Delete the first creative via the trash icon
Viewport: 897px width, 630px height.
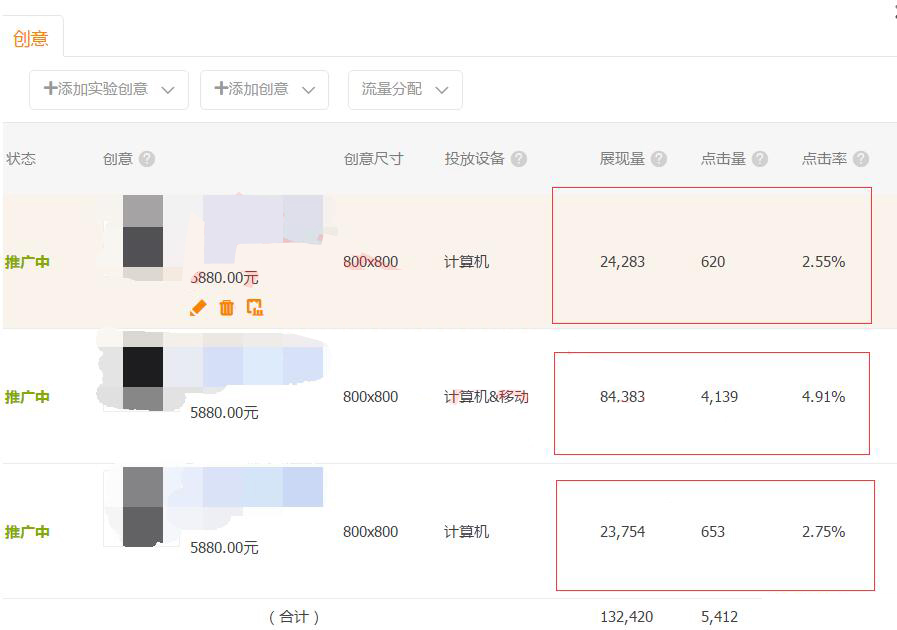pos(227,308)
